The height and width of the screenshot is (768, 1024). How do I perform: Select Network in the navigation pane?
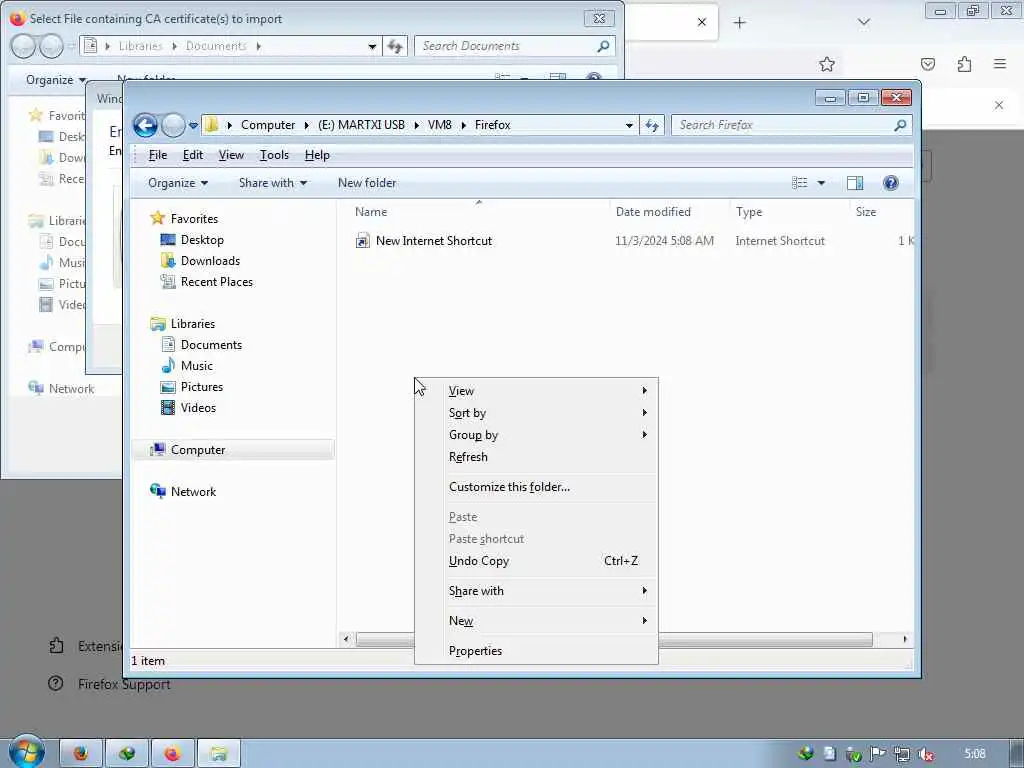[x=193, y=492]
